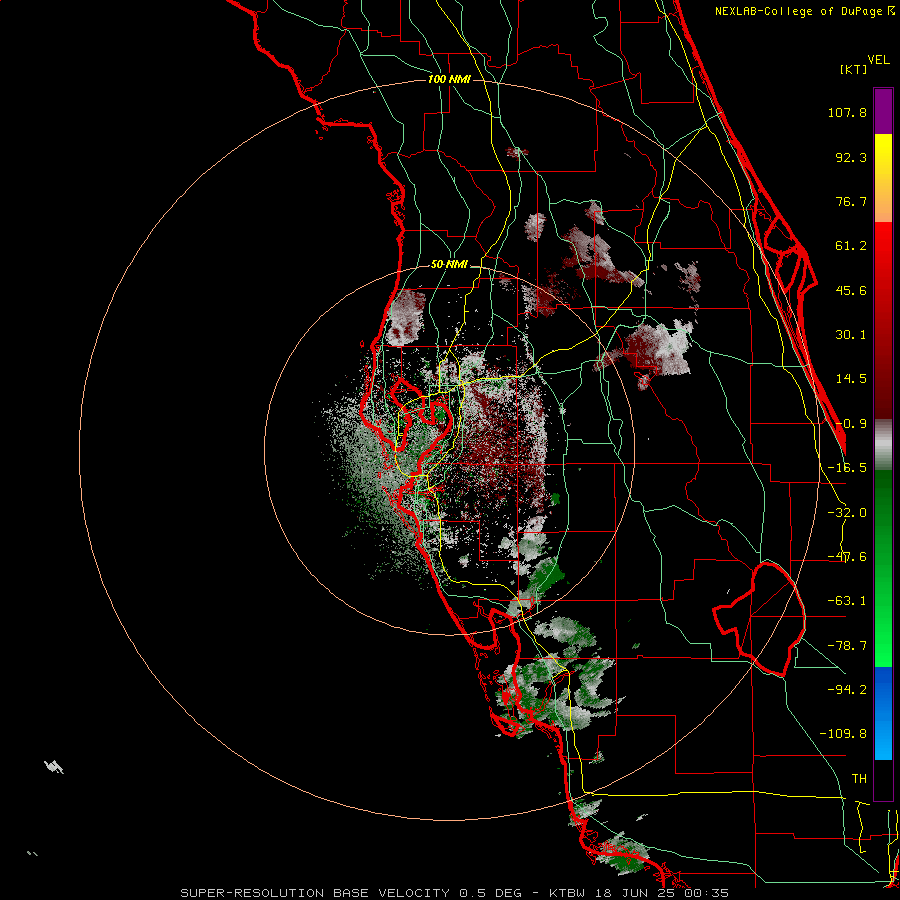Image resolution: width=900 pixels, height=900 pixels.
Task: Select the 14.5 velocity scale value
Action: tap(851, 379)
